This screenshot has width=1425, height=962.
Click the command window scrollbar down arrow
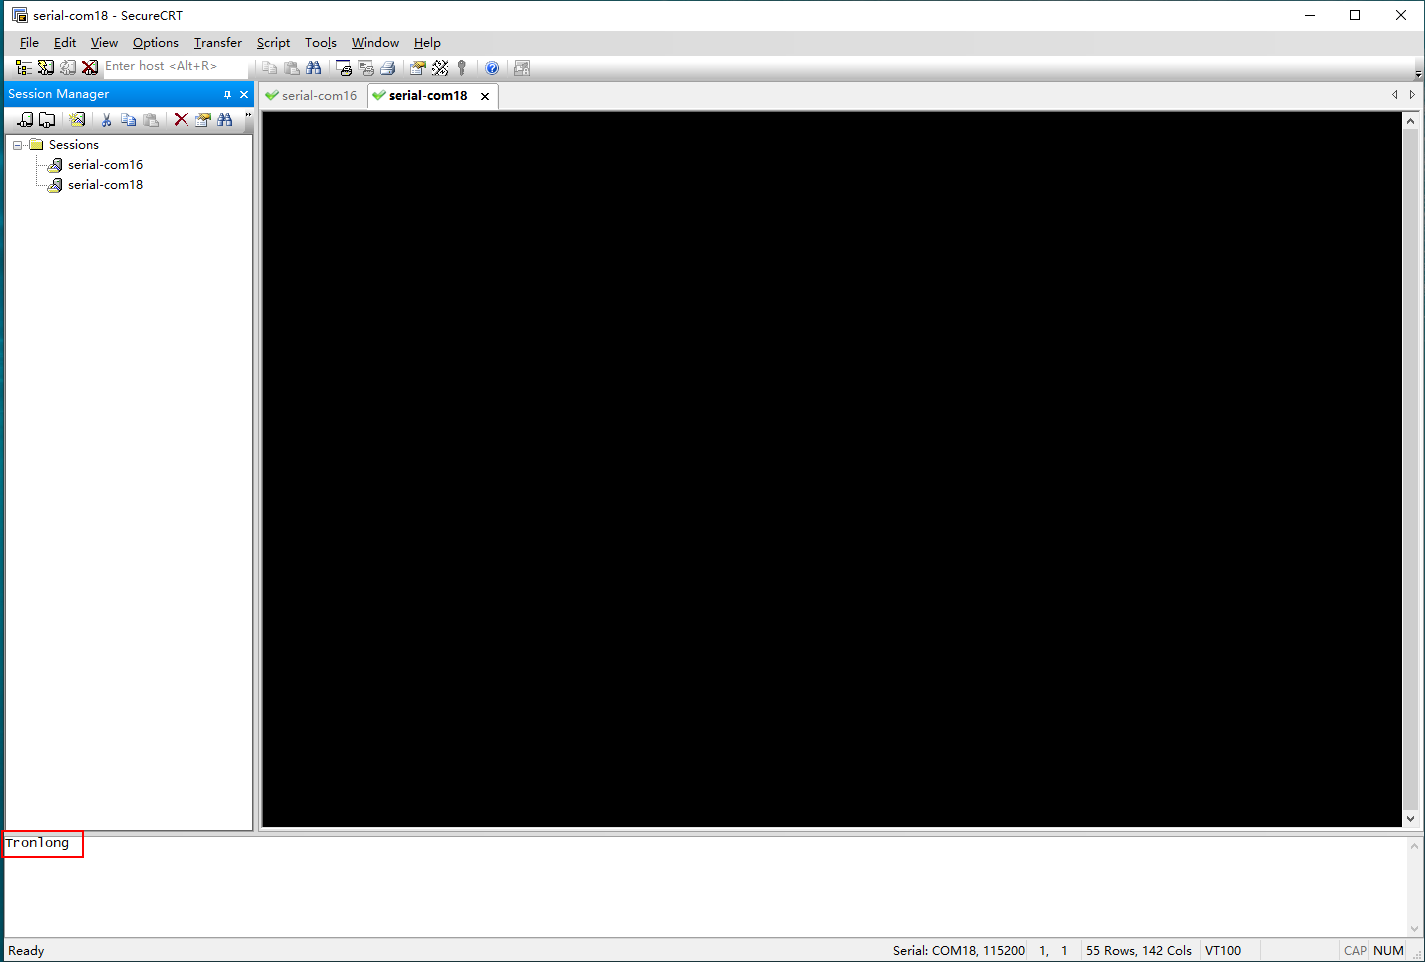click(1414, 929)
